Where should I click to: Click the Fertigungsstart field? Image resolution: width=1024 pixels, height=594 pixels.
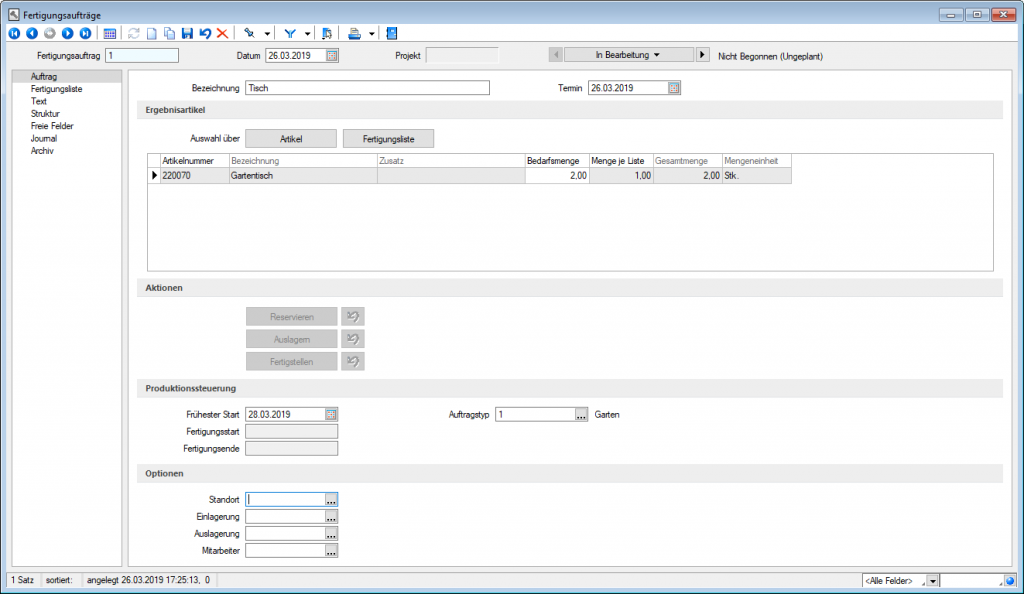pos(292,431)
